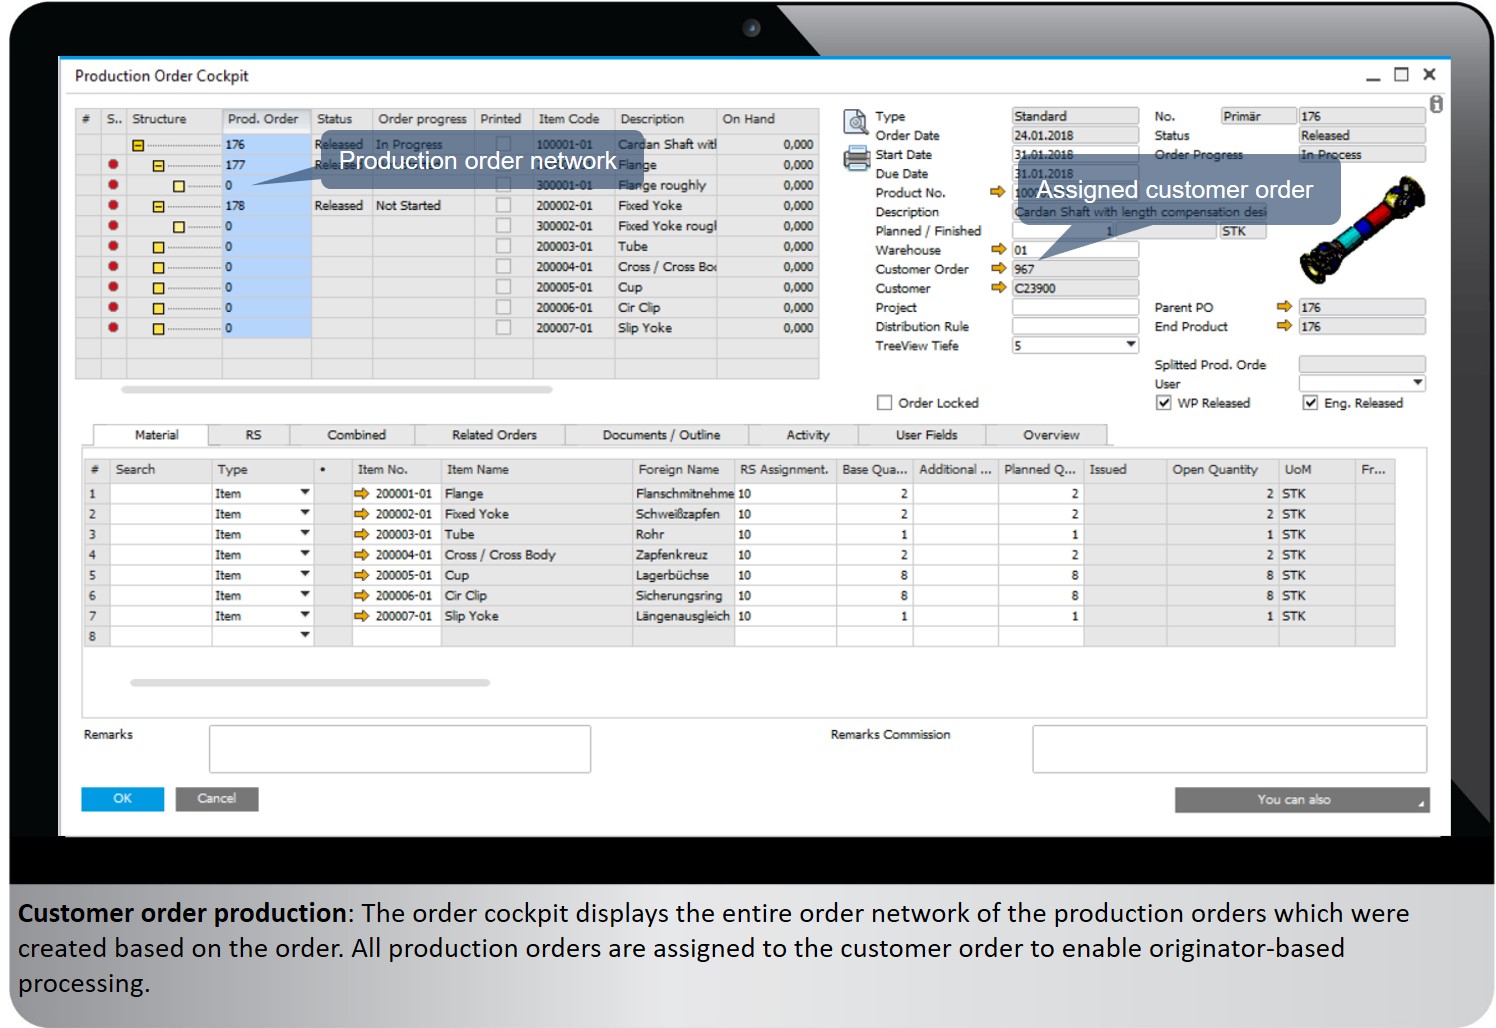Open the link arrow for item 200002-01

(361, 514)
